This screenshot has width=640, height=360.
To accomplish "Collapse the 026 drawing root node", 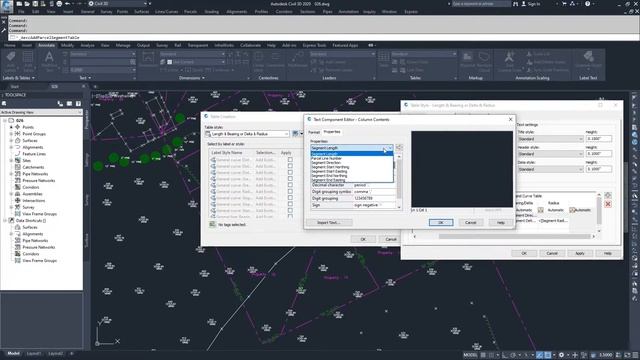I will click(x=5, y=120).
